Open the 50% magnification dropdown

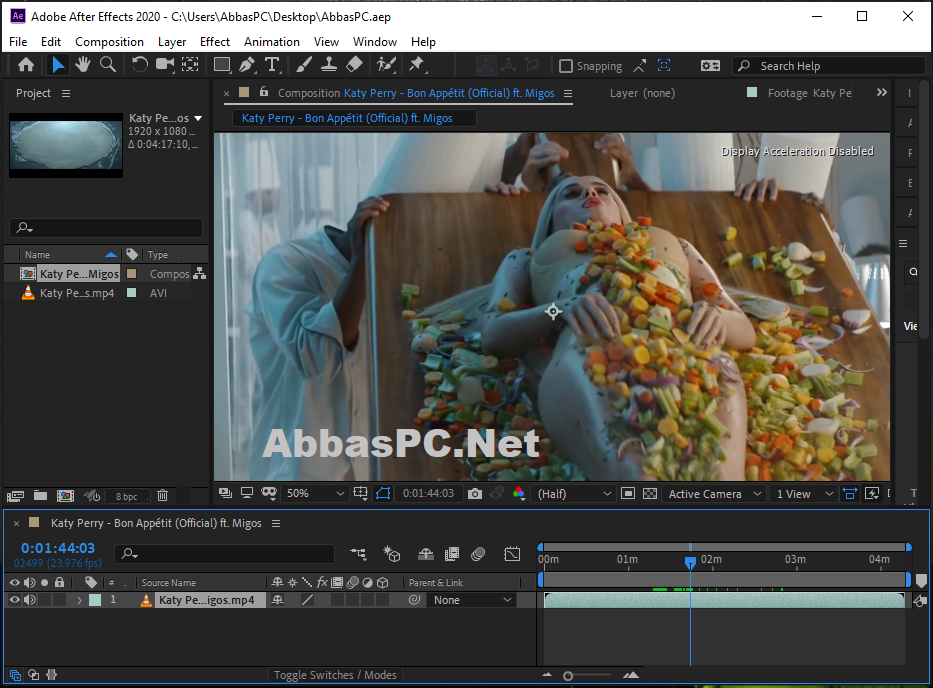(315, 493)
